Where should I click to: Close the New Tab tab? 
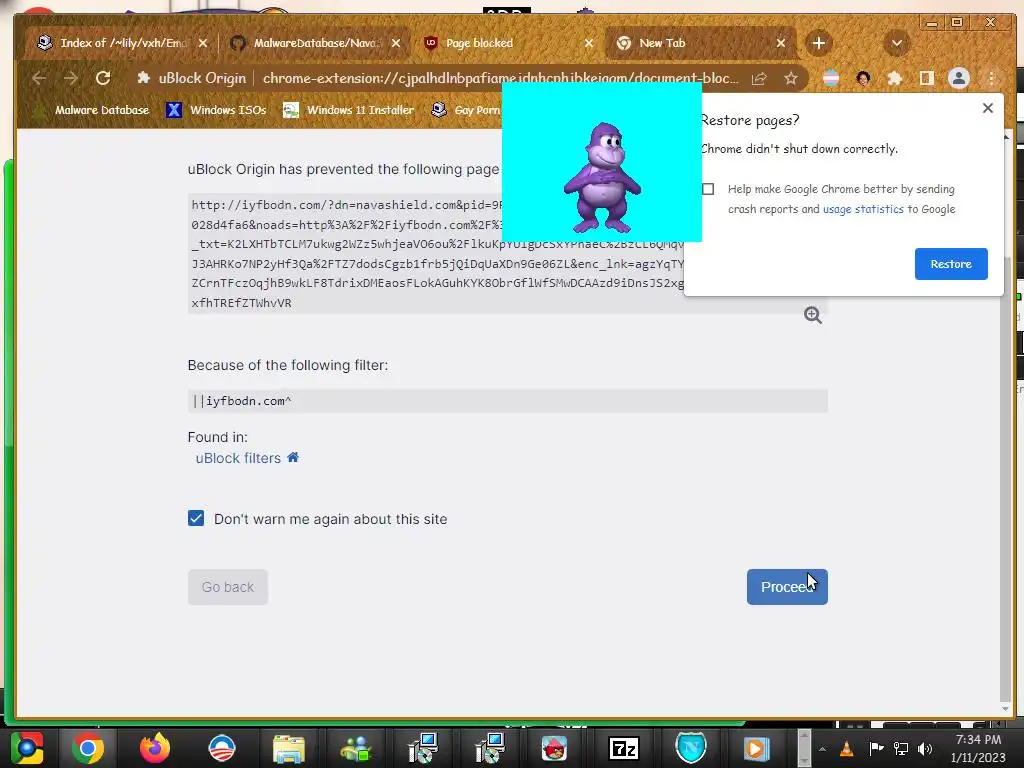[780, 43]
